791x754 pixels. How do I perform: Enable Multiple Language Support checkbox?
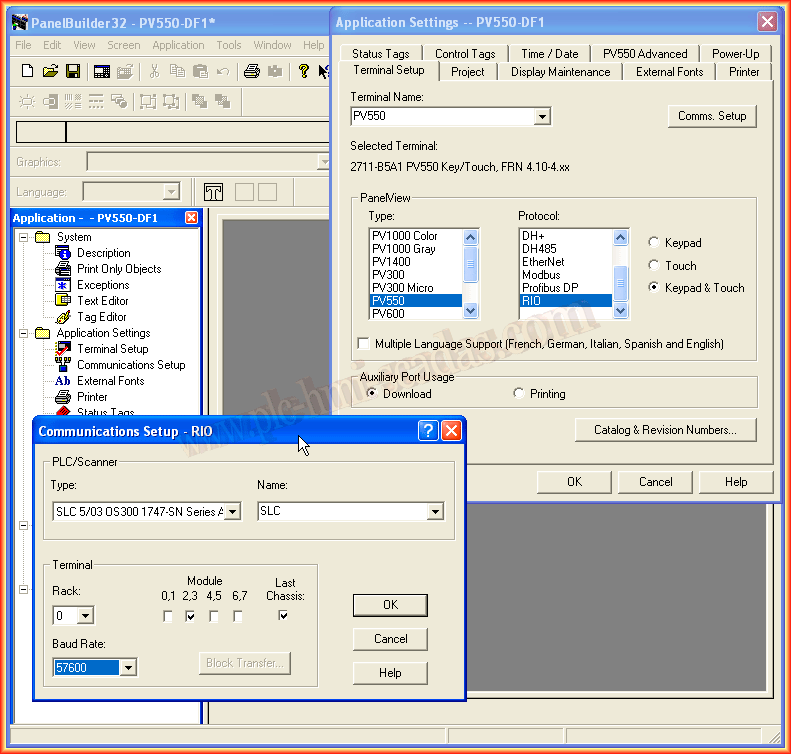point(363,344)
